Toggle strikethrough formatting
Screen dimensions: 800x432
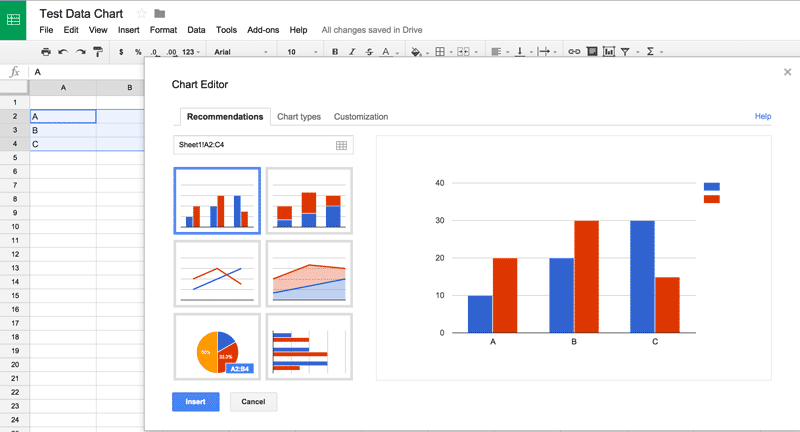(369, 52)
